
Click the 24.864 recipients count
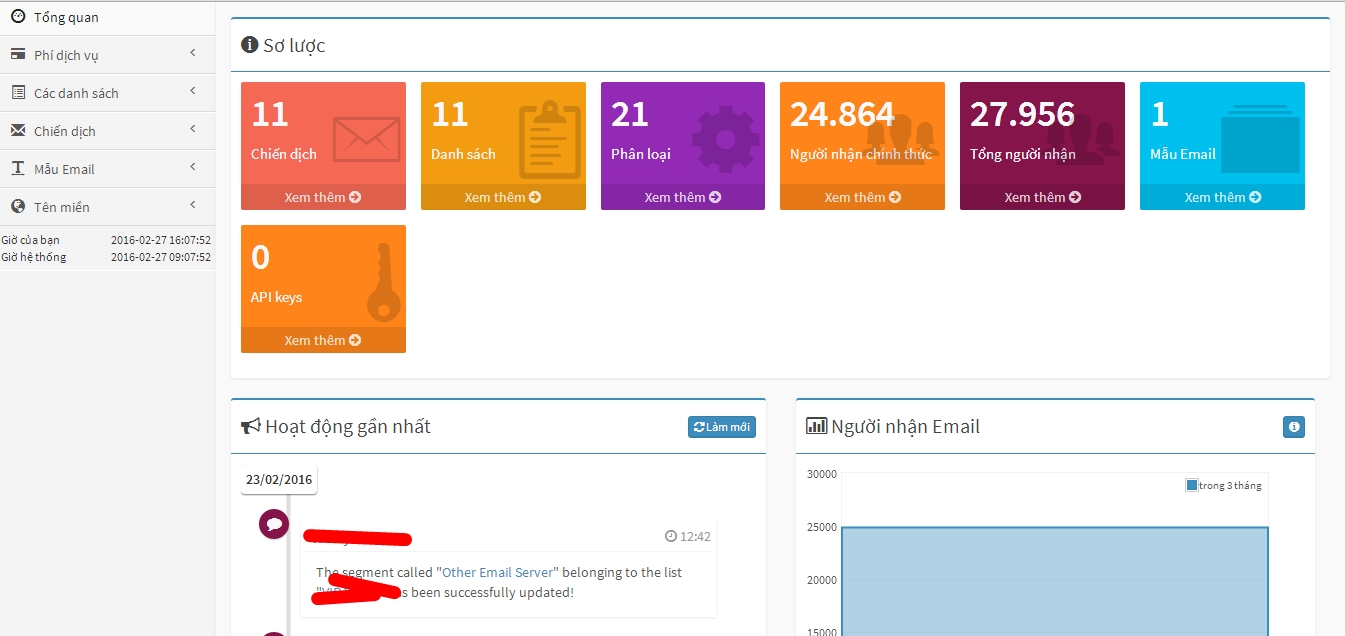pos(842,114)
